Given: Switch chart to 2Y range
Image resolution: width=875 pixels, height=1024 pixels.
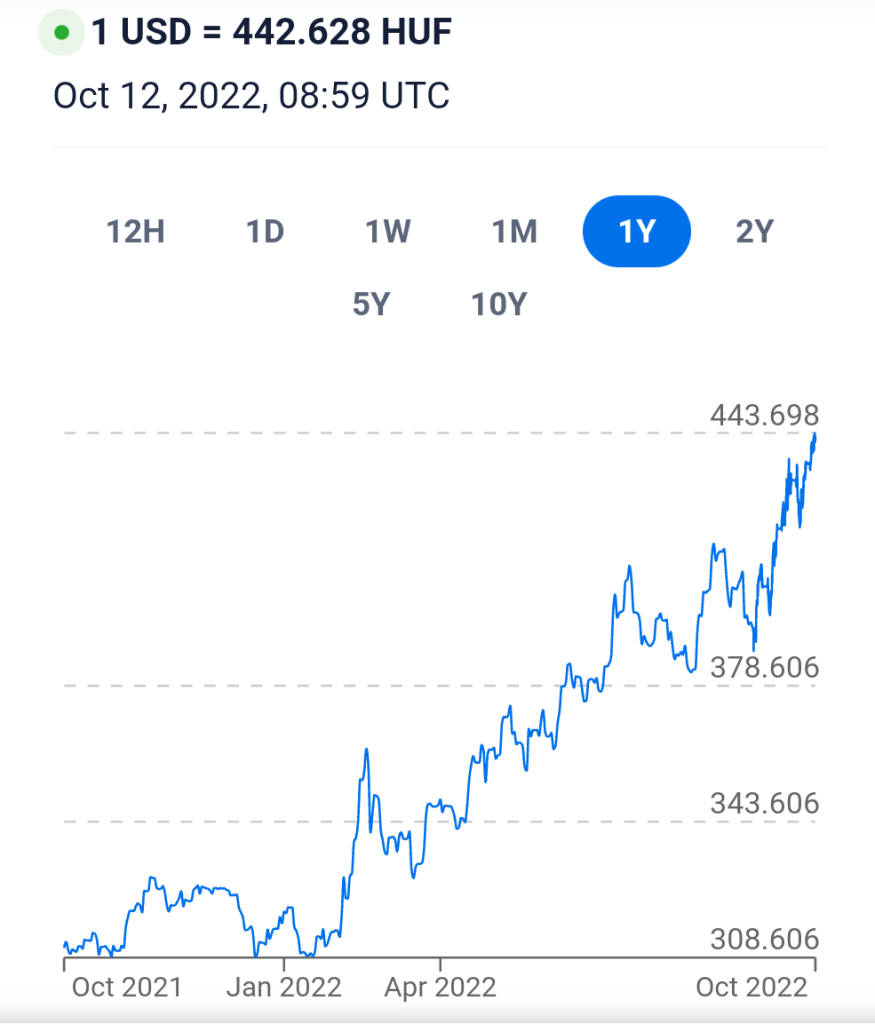Looking at the screenshot, I should point(755,232).
